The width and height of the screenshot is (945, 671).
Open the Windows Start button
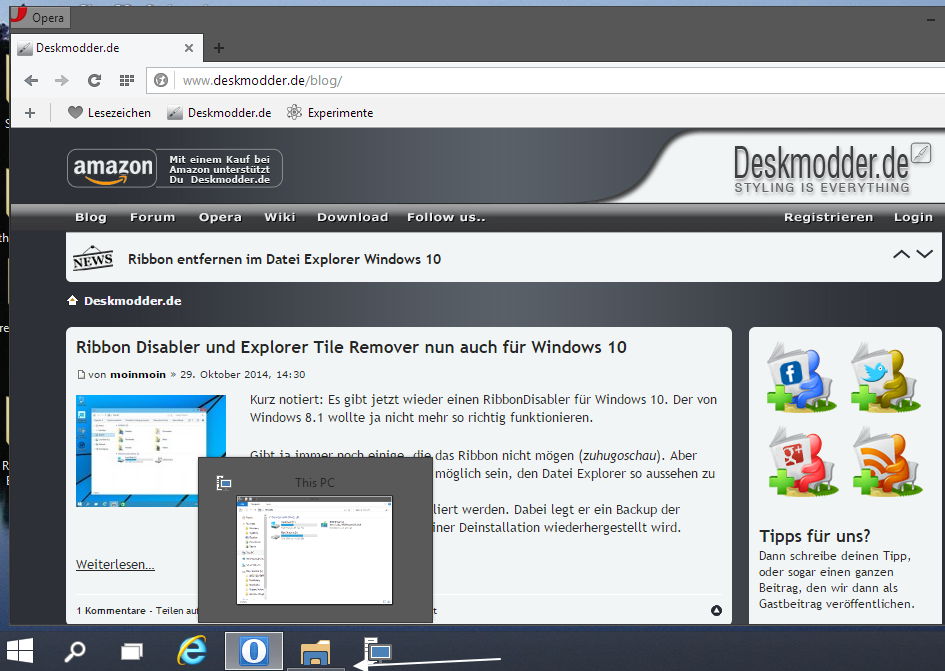click(19, 651)
